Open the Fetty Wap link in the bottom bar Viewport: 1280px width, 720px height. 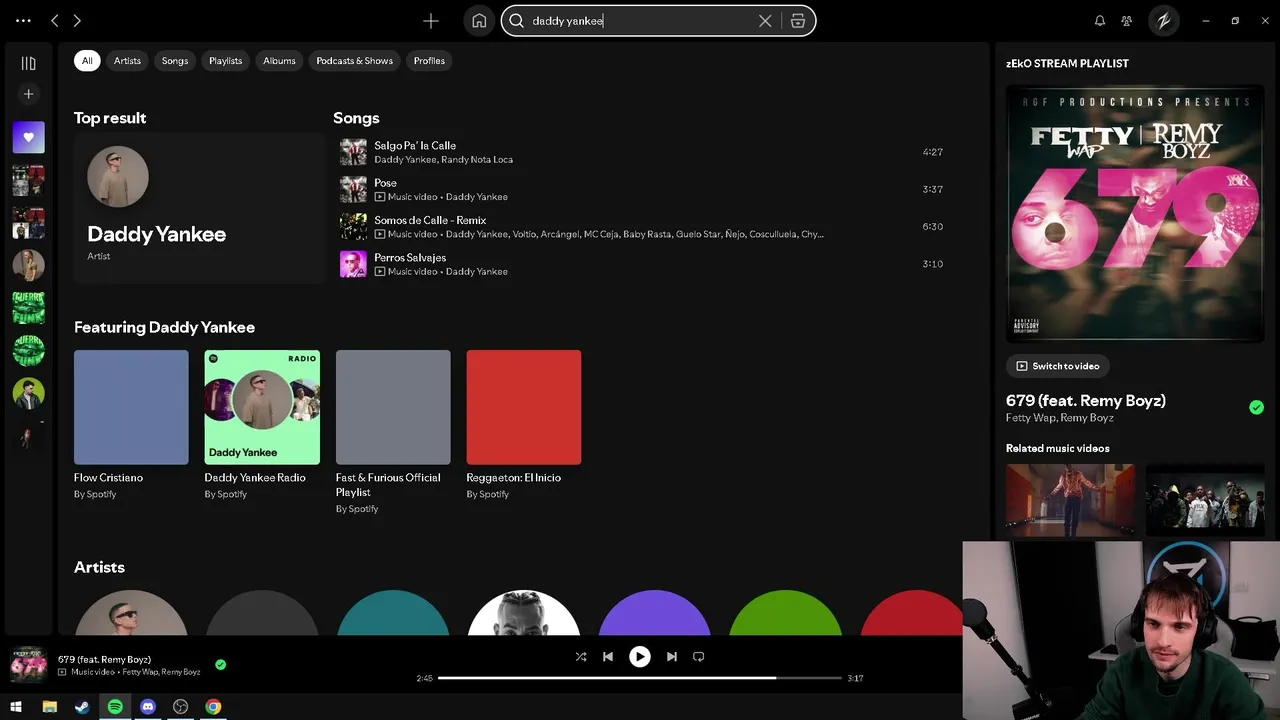[139, 672]
